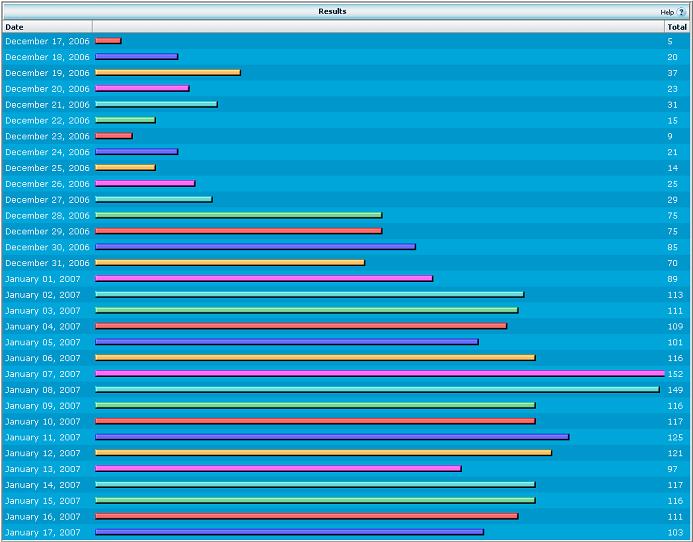Click the red bar for December 29, 2006
The width and height of the screenshot is (693, 542).
click(x=239, y=231)
